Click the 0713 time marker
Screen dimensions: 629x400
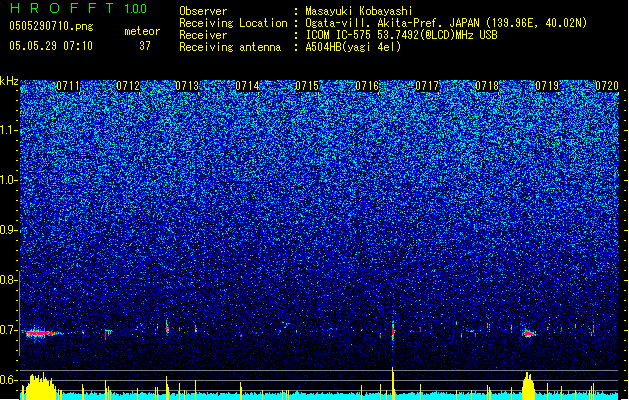pos(187,86)
